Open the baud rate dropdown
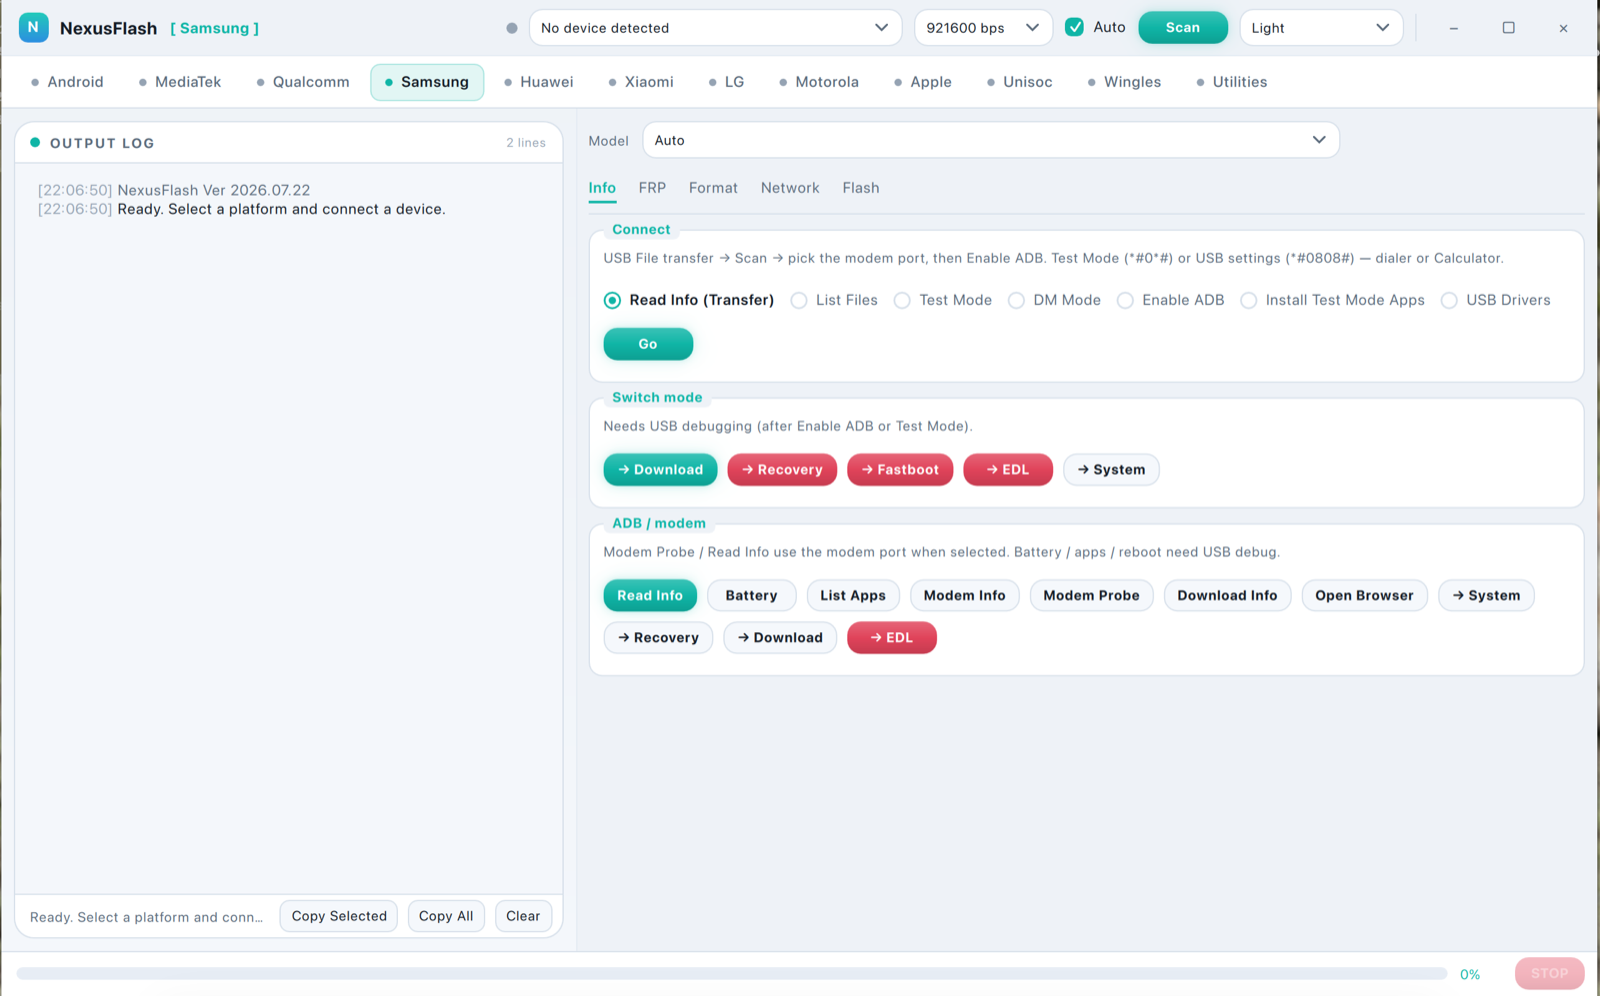Viewport: 1600px width, 996px height. [x=983, y=28]
